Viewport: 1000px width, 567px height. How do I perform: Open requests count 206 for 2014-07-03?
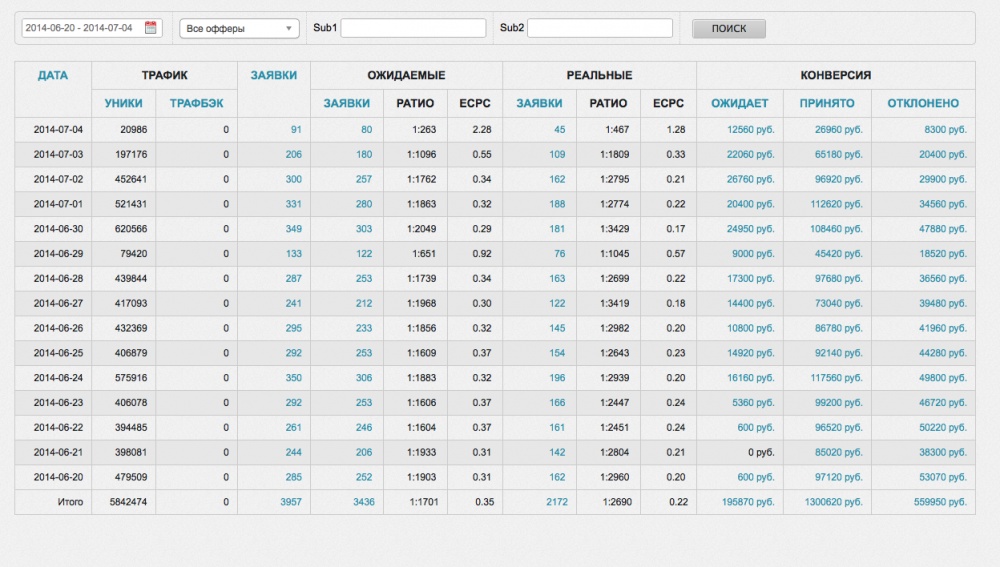(293, 154)
